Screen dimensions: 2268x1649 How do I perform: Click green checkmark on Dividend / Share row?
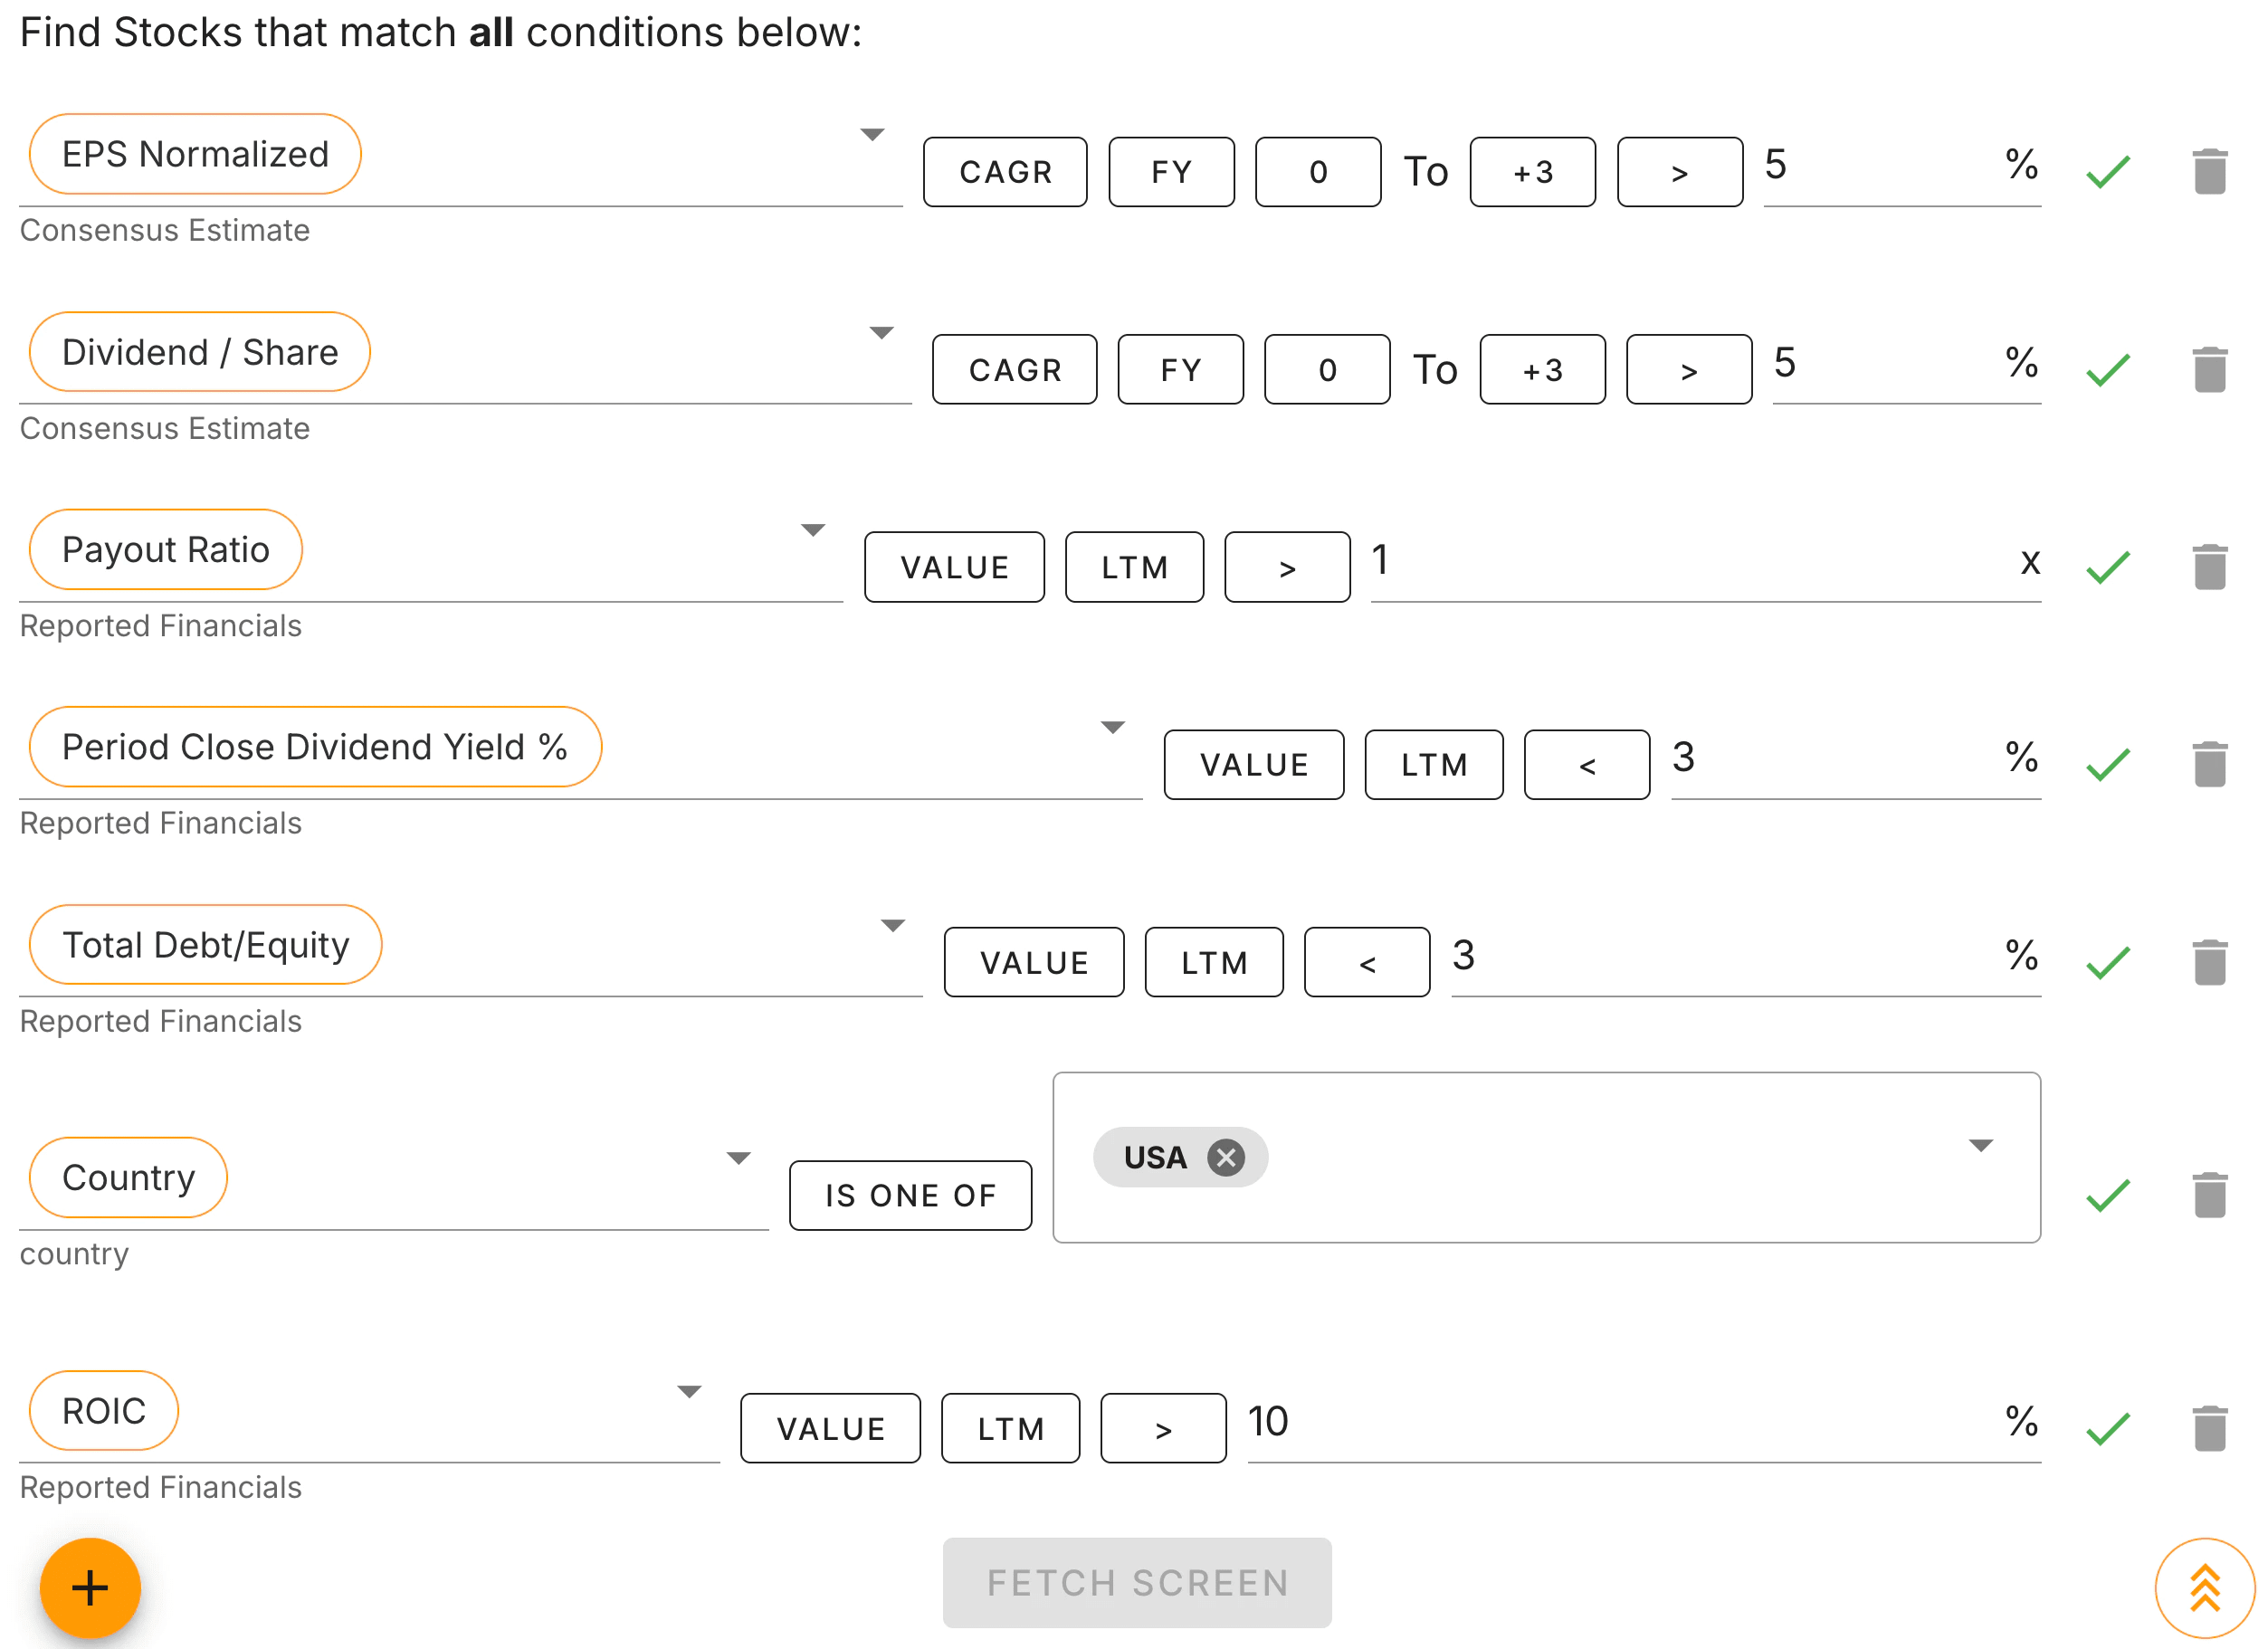point(2108,370)
